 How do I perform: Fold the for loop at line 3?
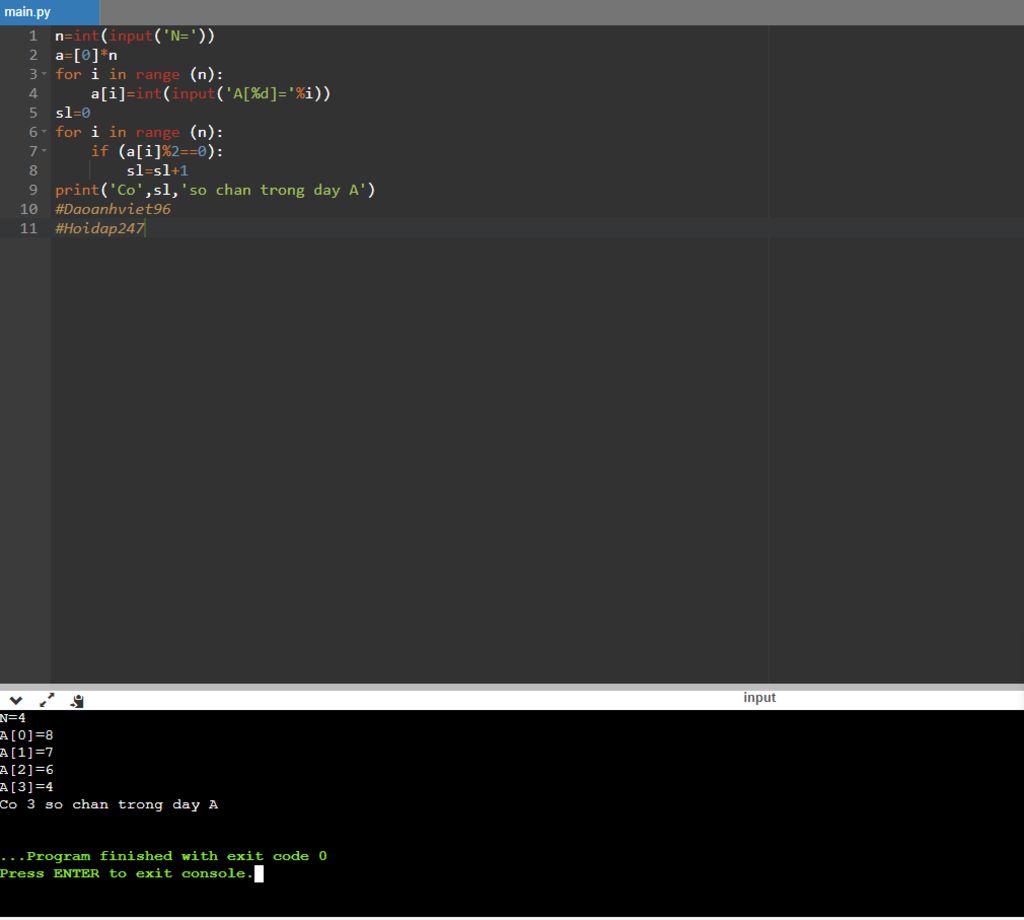pyautogui.click(x=45, y=75)
